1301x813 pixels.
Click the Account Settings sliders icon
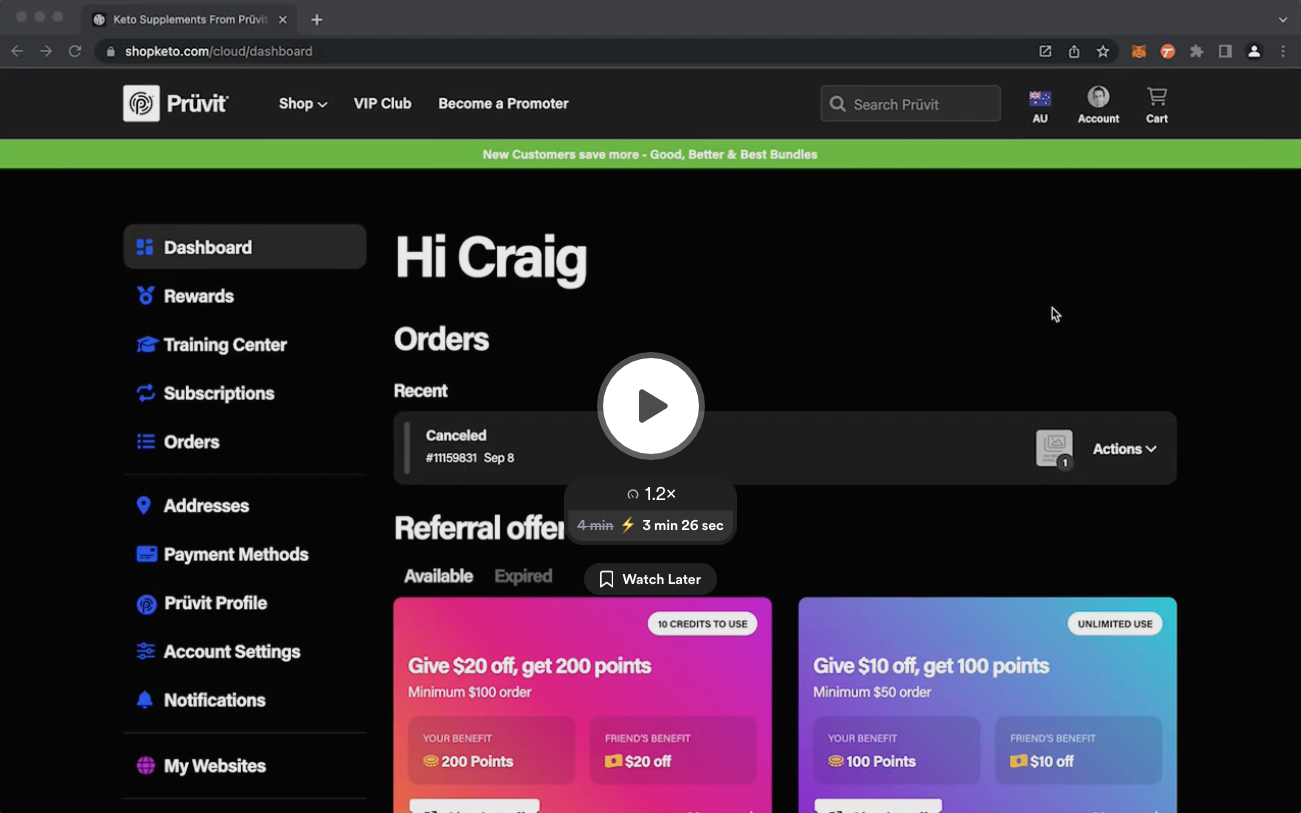[146, 651]
